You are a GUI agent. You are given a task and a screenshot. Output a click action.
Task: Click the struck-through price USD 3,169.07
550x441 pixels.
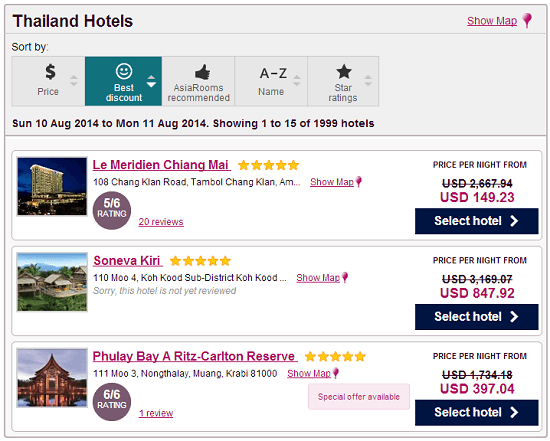(x=477, y=279)
